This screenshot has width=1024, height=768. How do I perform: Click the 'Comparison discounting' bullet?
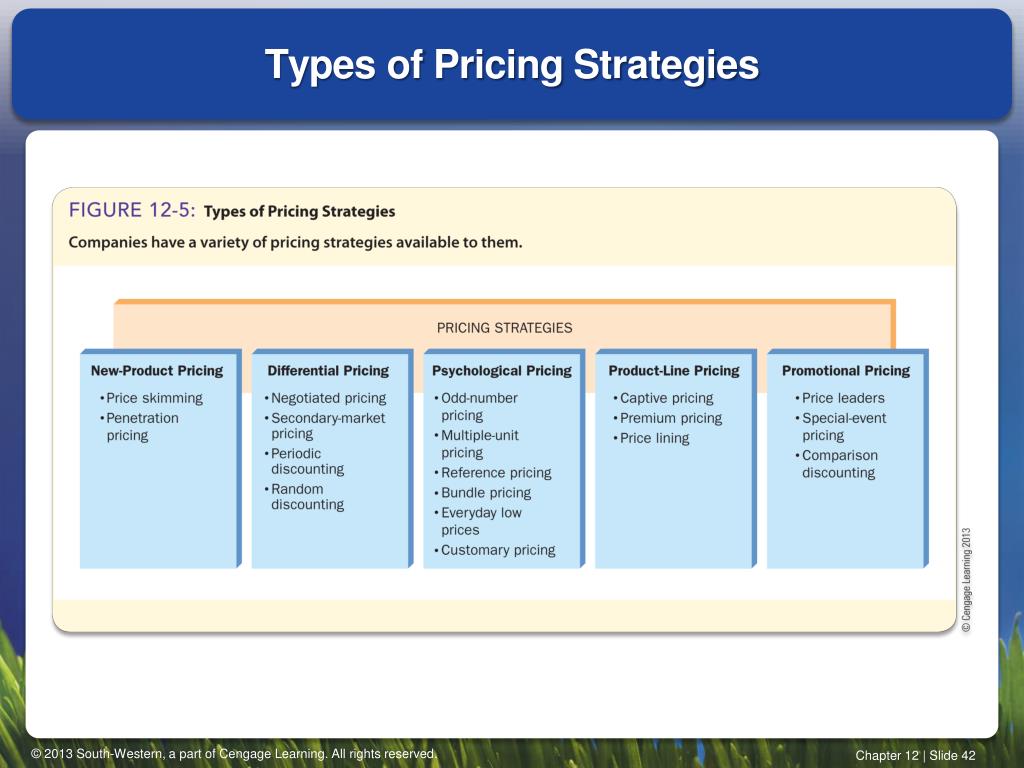tap(837, 464)
